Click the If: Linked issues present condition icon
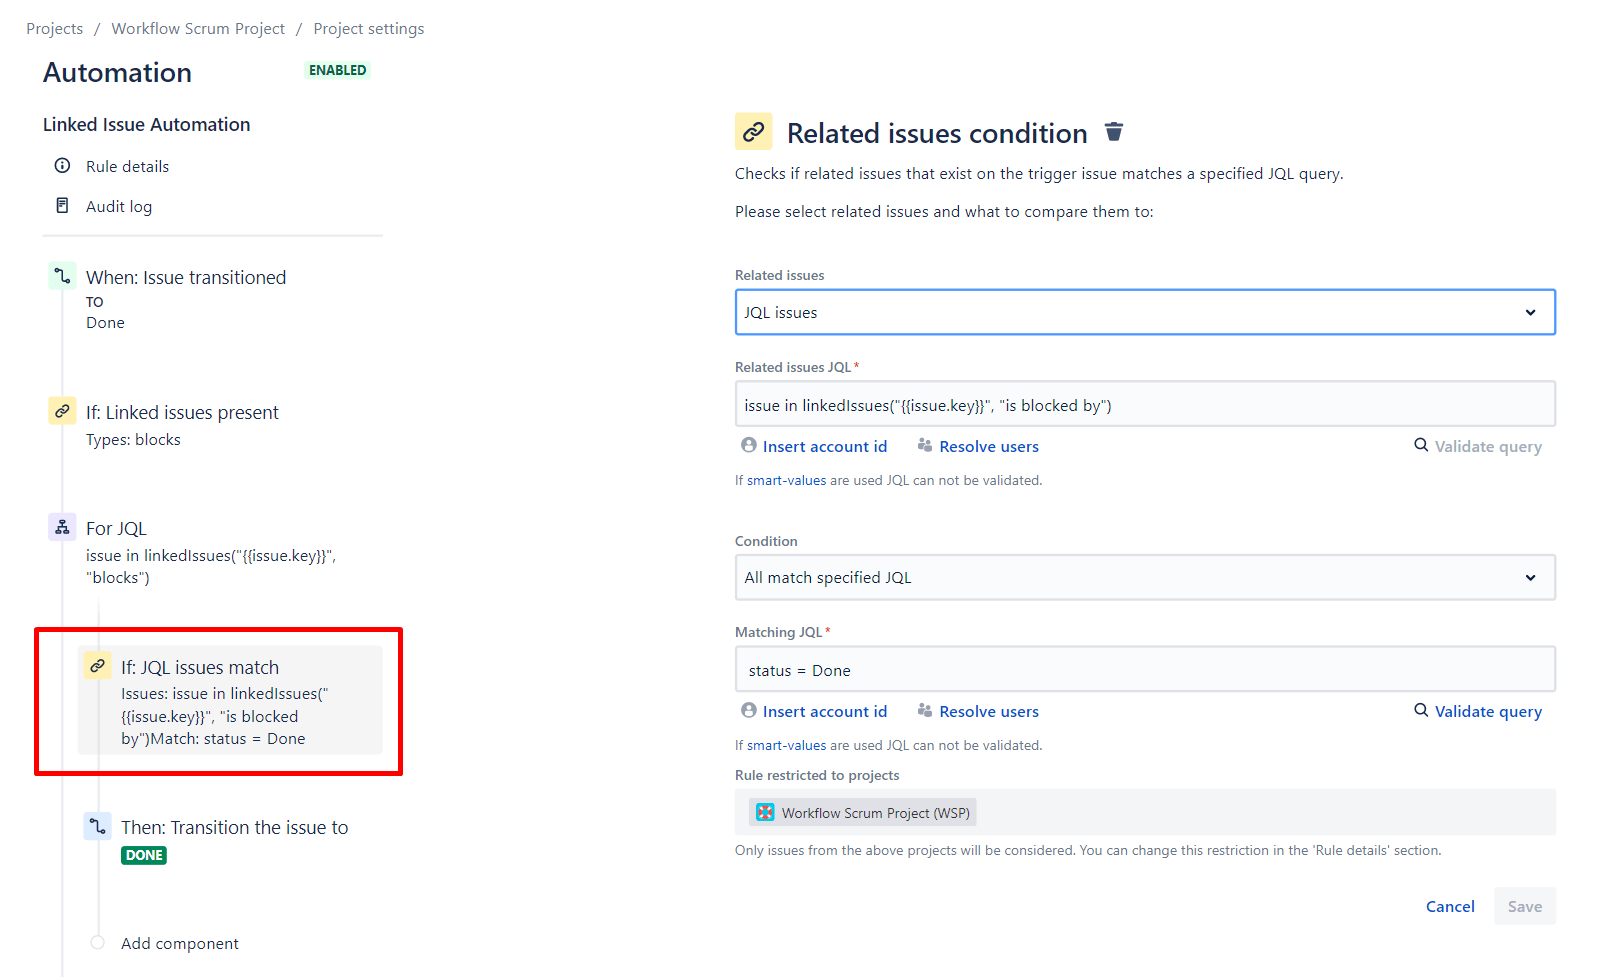 click(x=61, y=411)
